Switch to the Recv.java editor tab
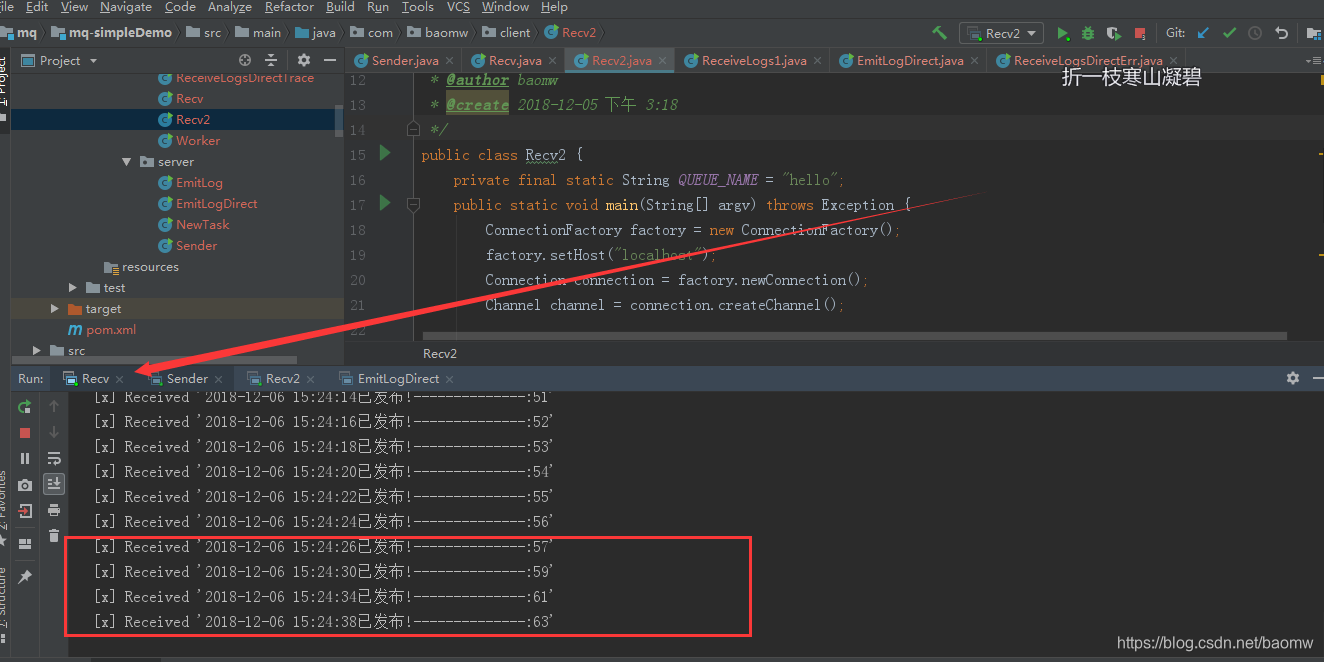Screen dimensions: 1324x662 pos(515,60)
